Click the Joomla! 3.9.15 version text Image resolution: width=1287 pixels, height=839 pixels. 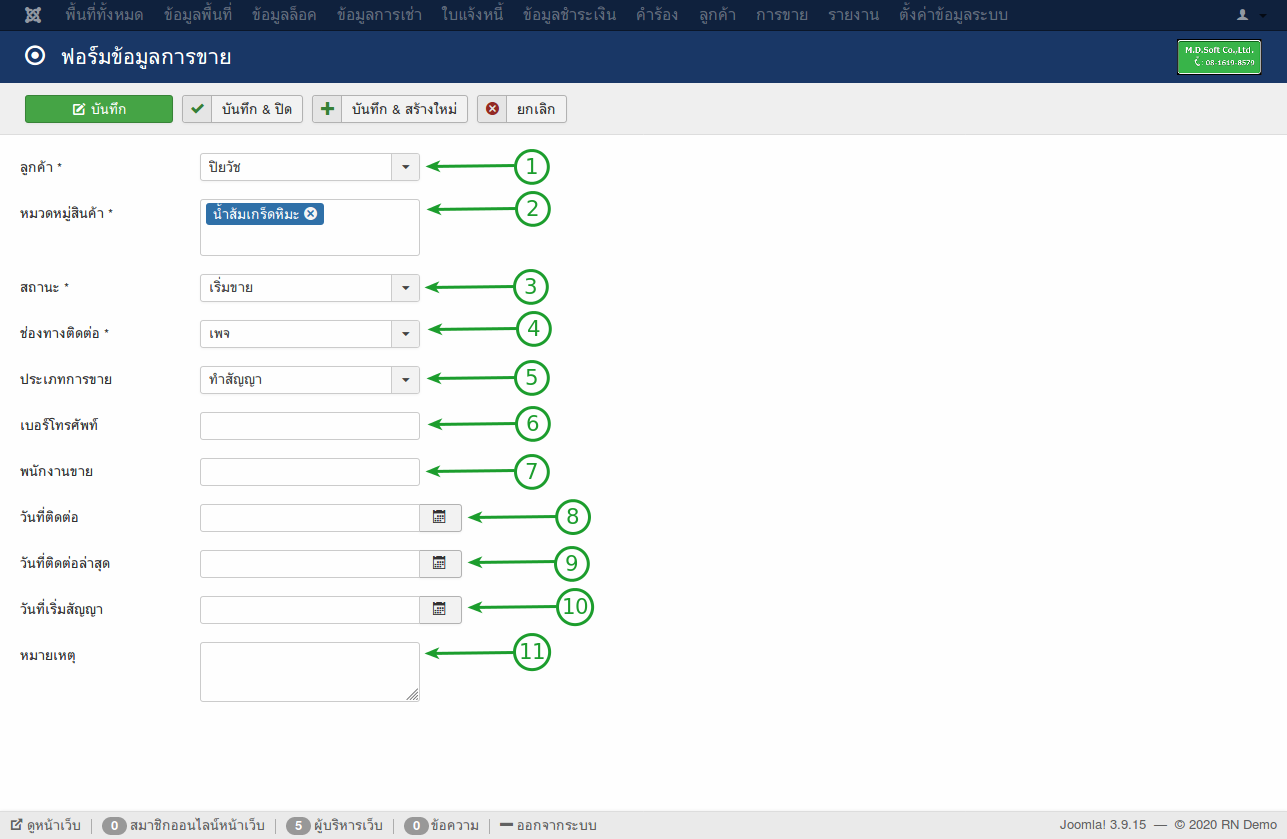(1103, 826)
